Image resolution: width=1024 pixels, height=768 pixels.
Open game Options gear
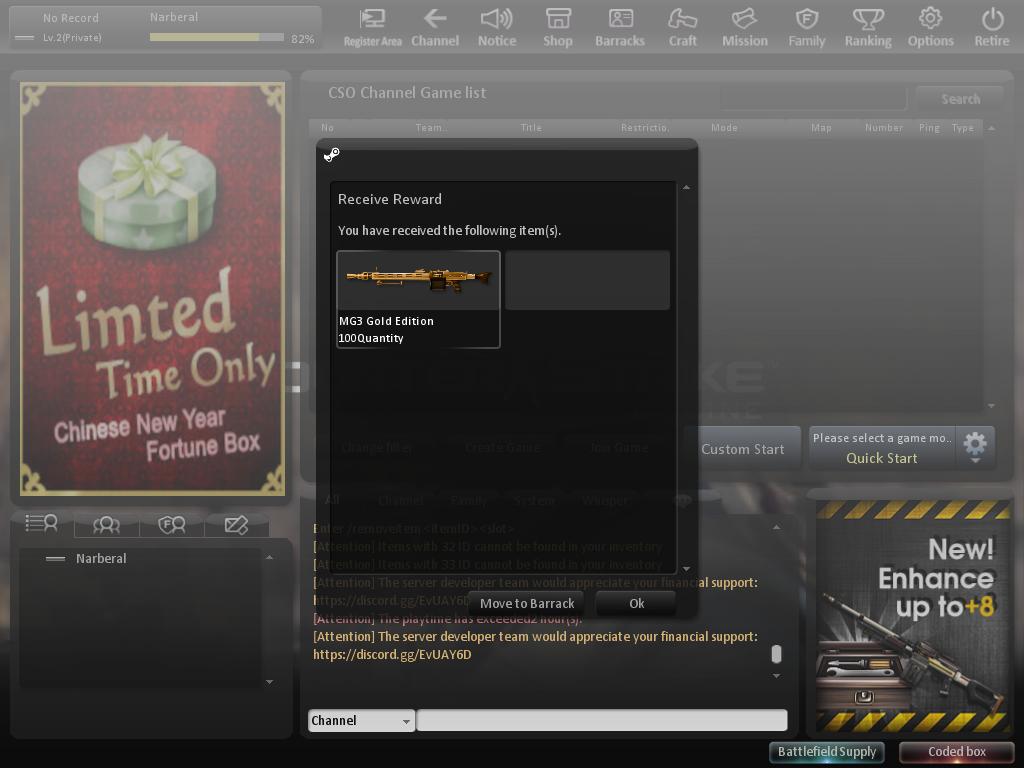pos(930,27)
